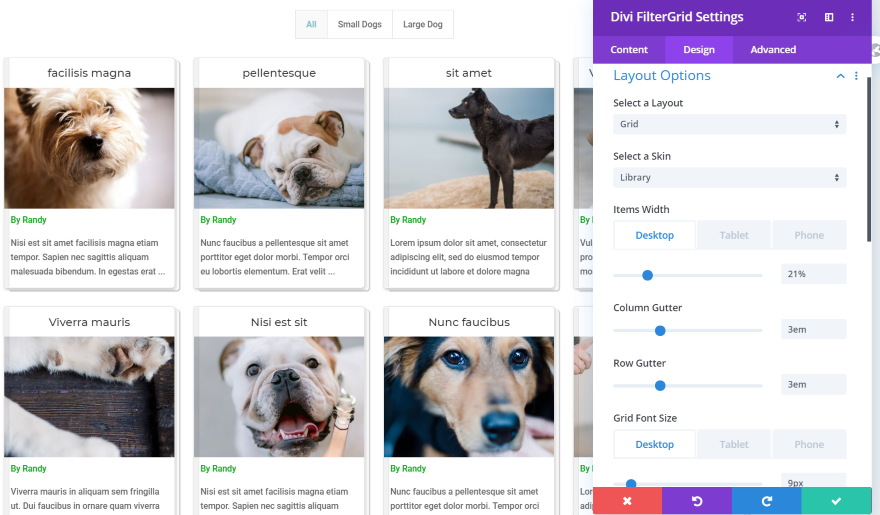Click By Randy author link on sit amet
This screenshot has height=515, width=880.
[x=408, y=220]
